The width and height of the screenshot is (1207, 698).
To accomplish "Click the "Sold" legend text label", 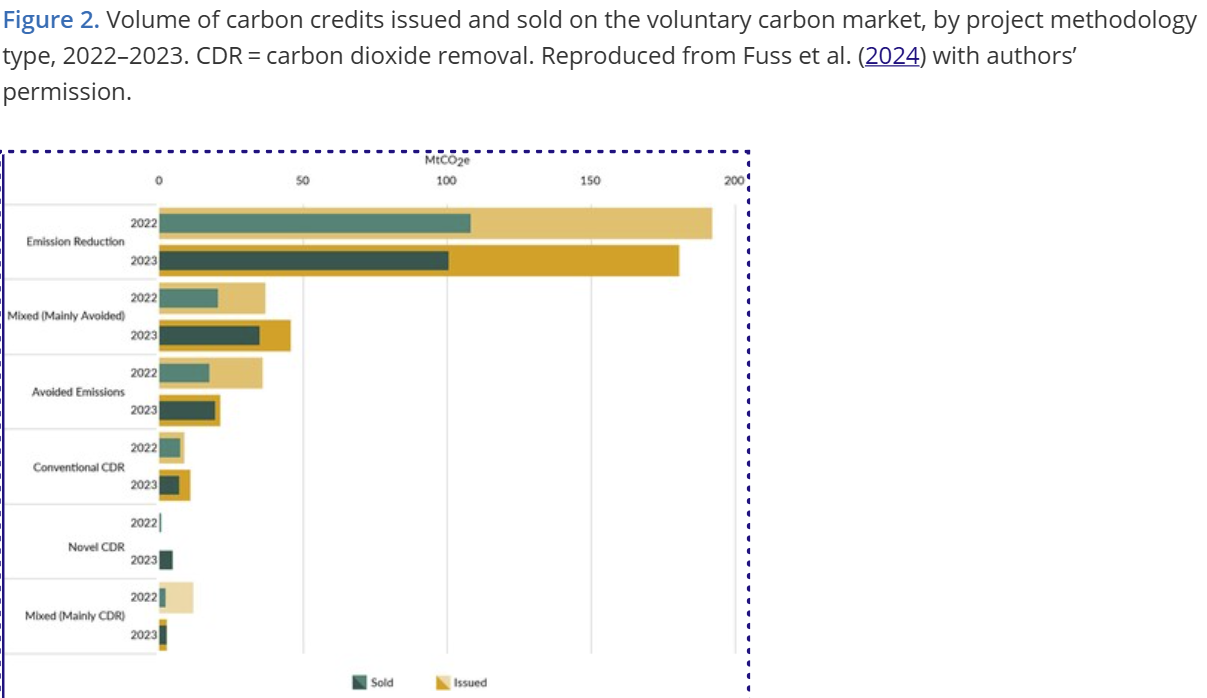I will 382,682.
